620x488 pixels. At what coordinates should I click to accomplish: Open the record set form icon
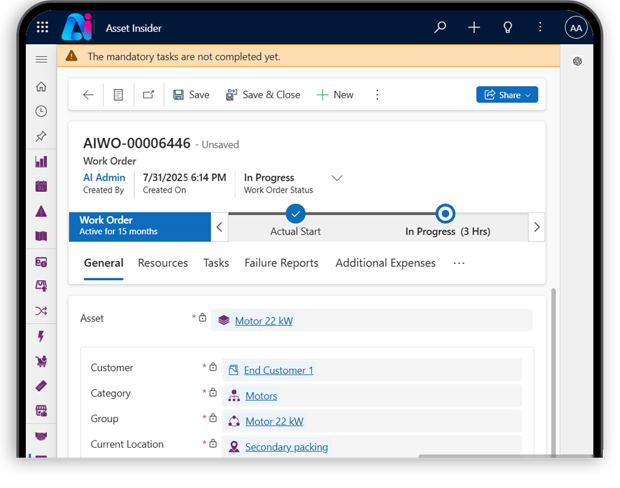118,95
